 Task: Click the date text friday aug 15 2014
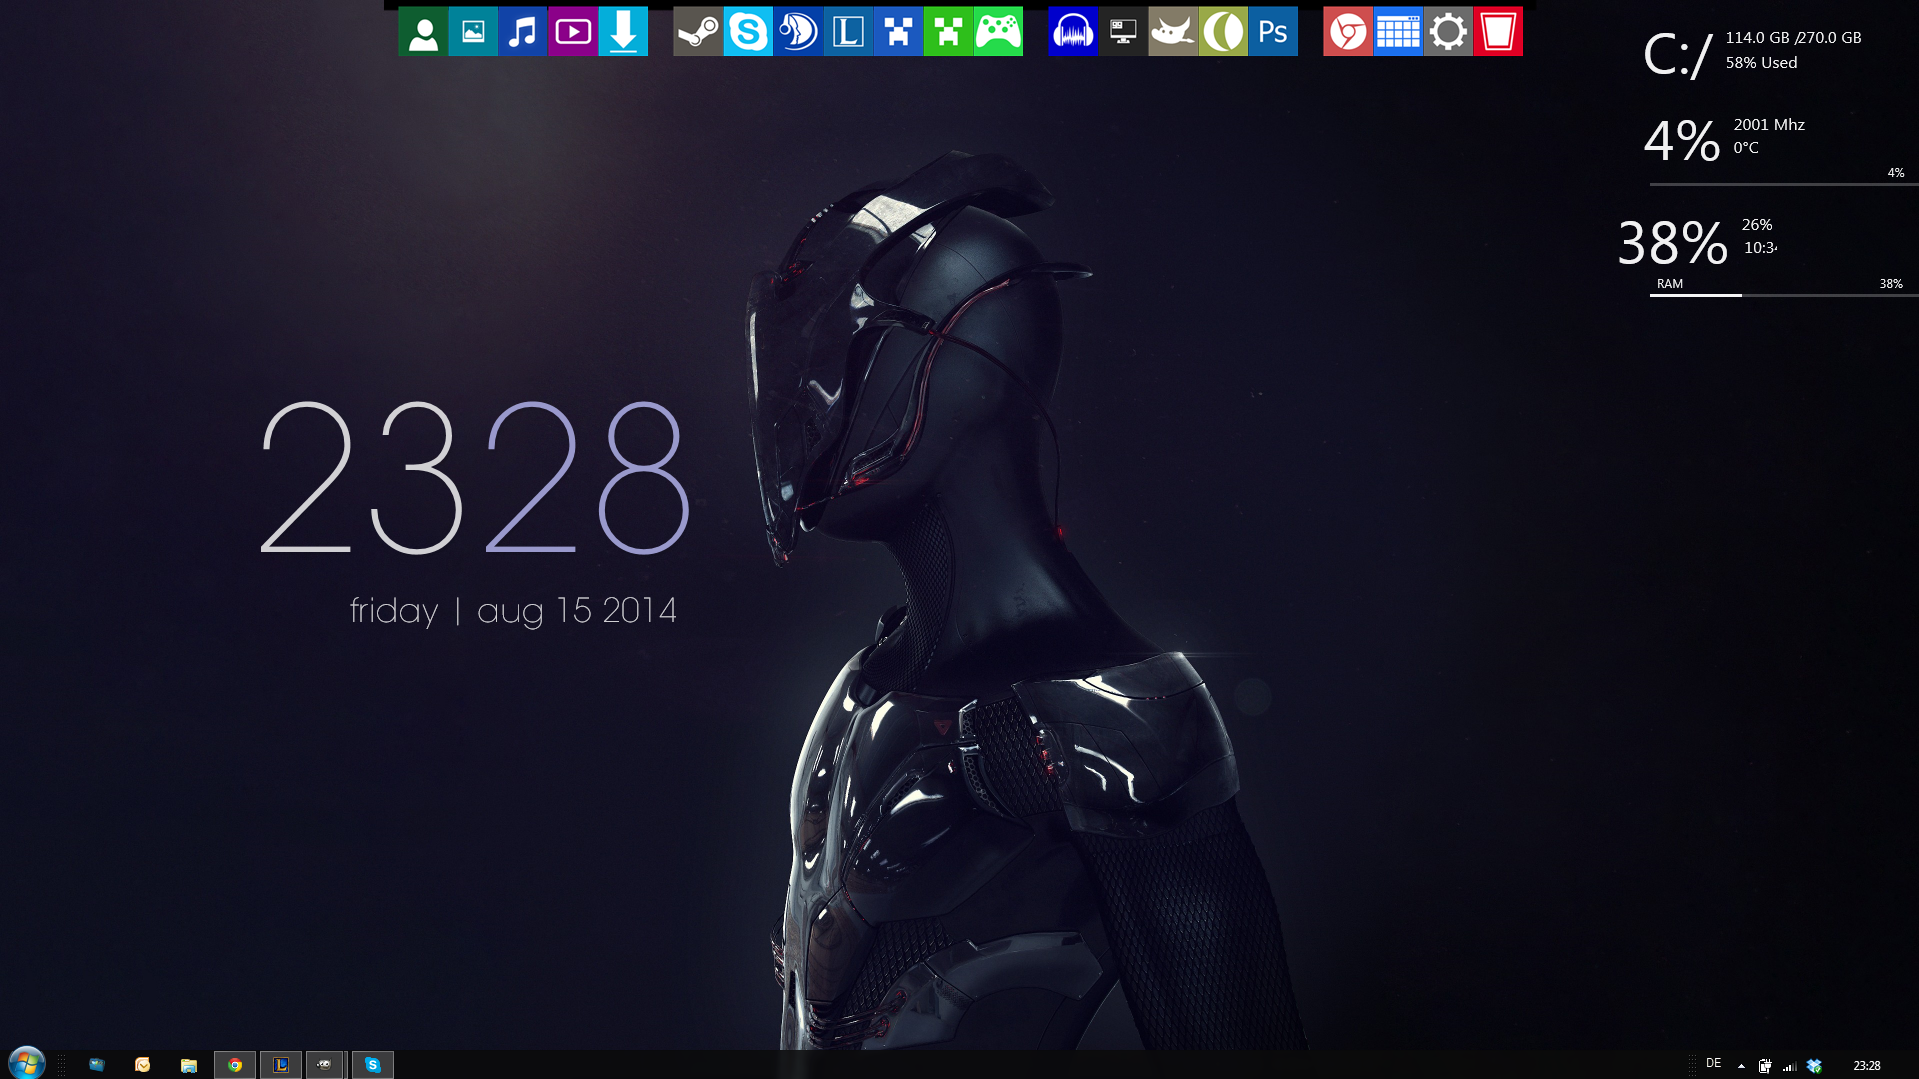point(513,611)
